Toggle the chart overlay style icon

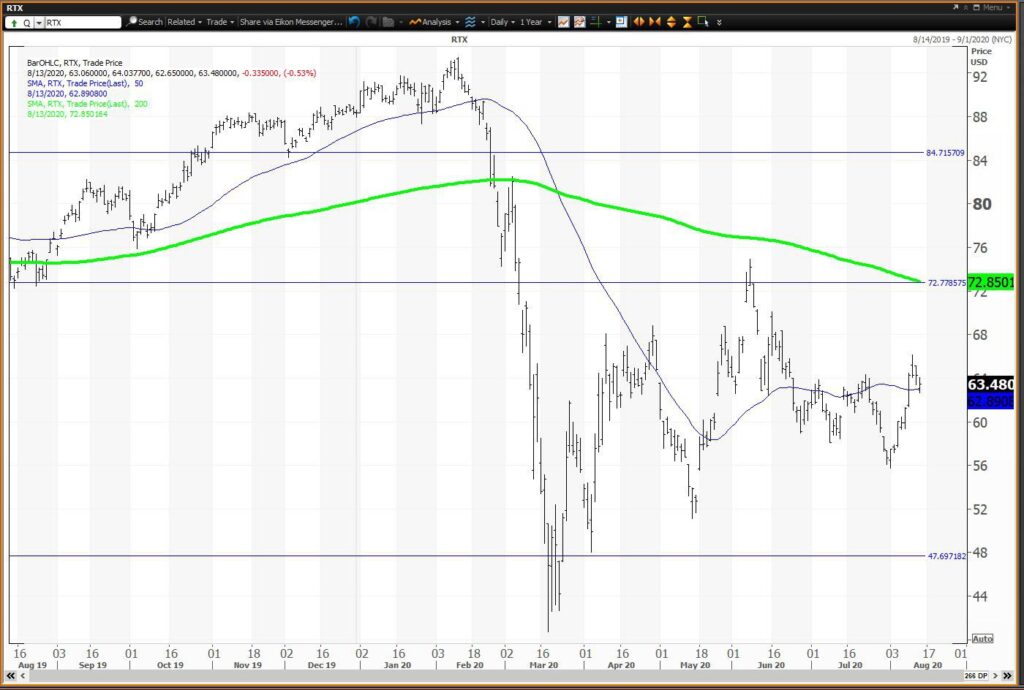579,22
